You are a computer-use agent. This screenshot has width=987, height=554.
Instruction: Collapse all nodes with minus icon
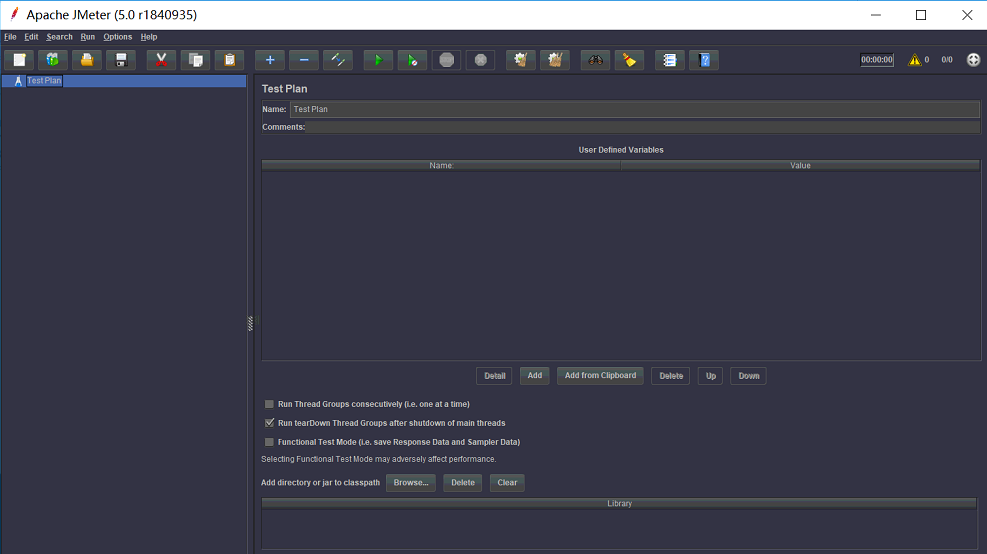pos(304,60)
